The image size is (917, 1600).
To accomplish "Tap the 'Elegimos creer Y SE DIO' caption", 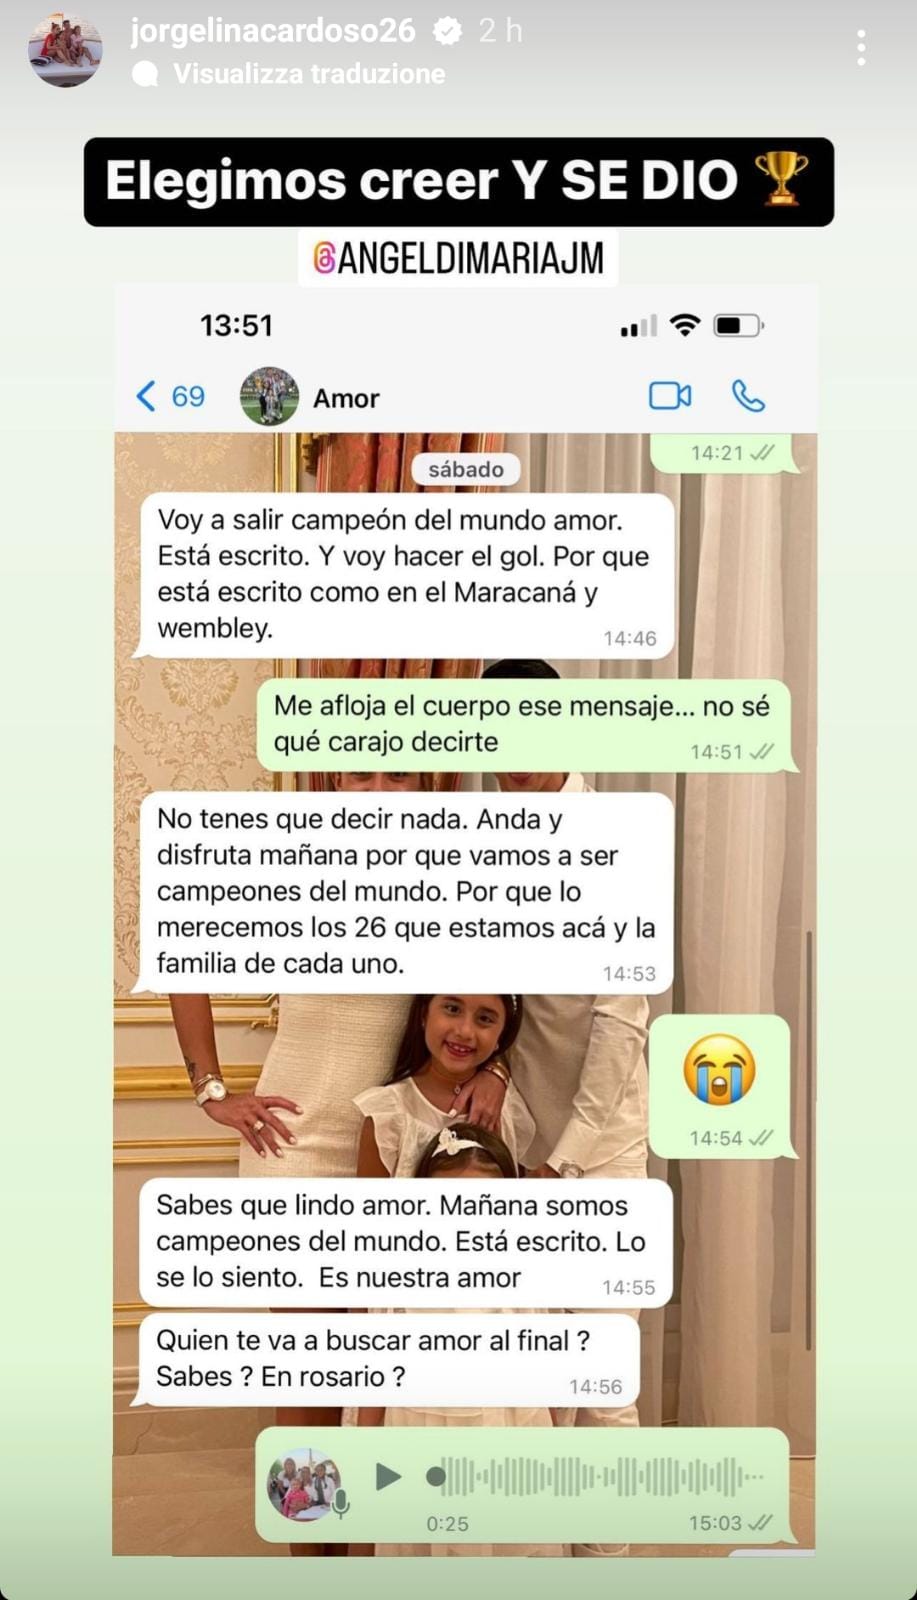I will point(458,182).
